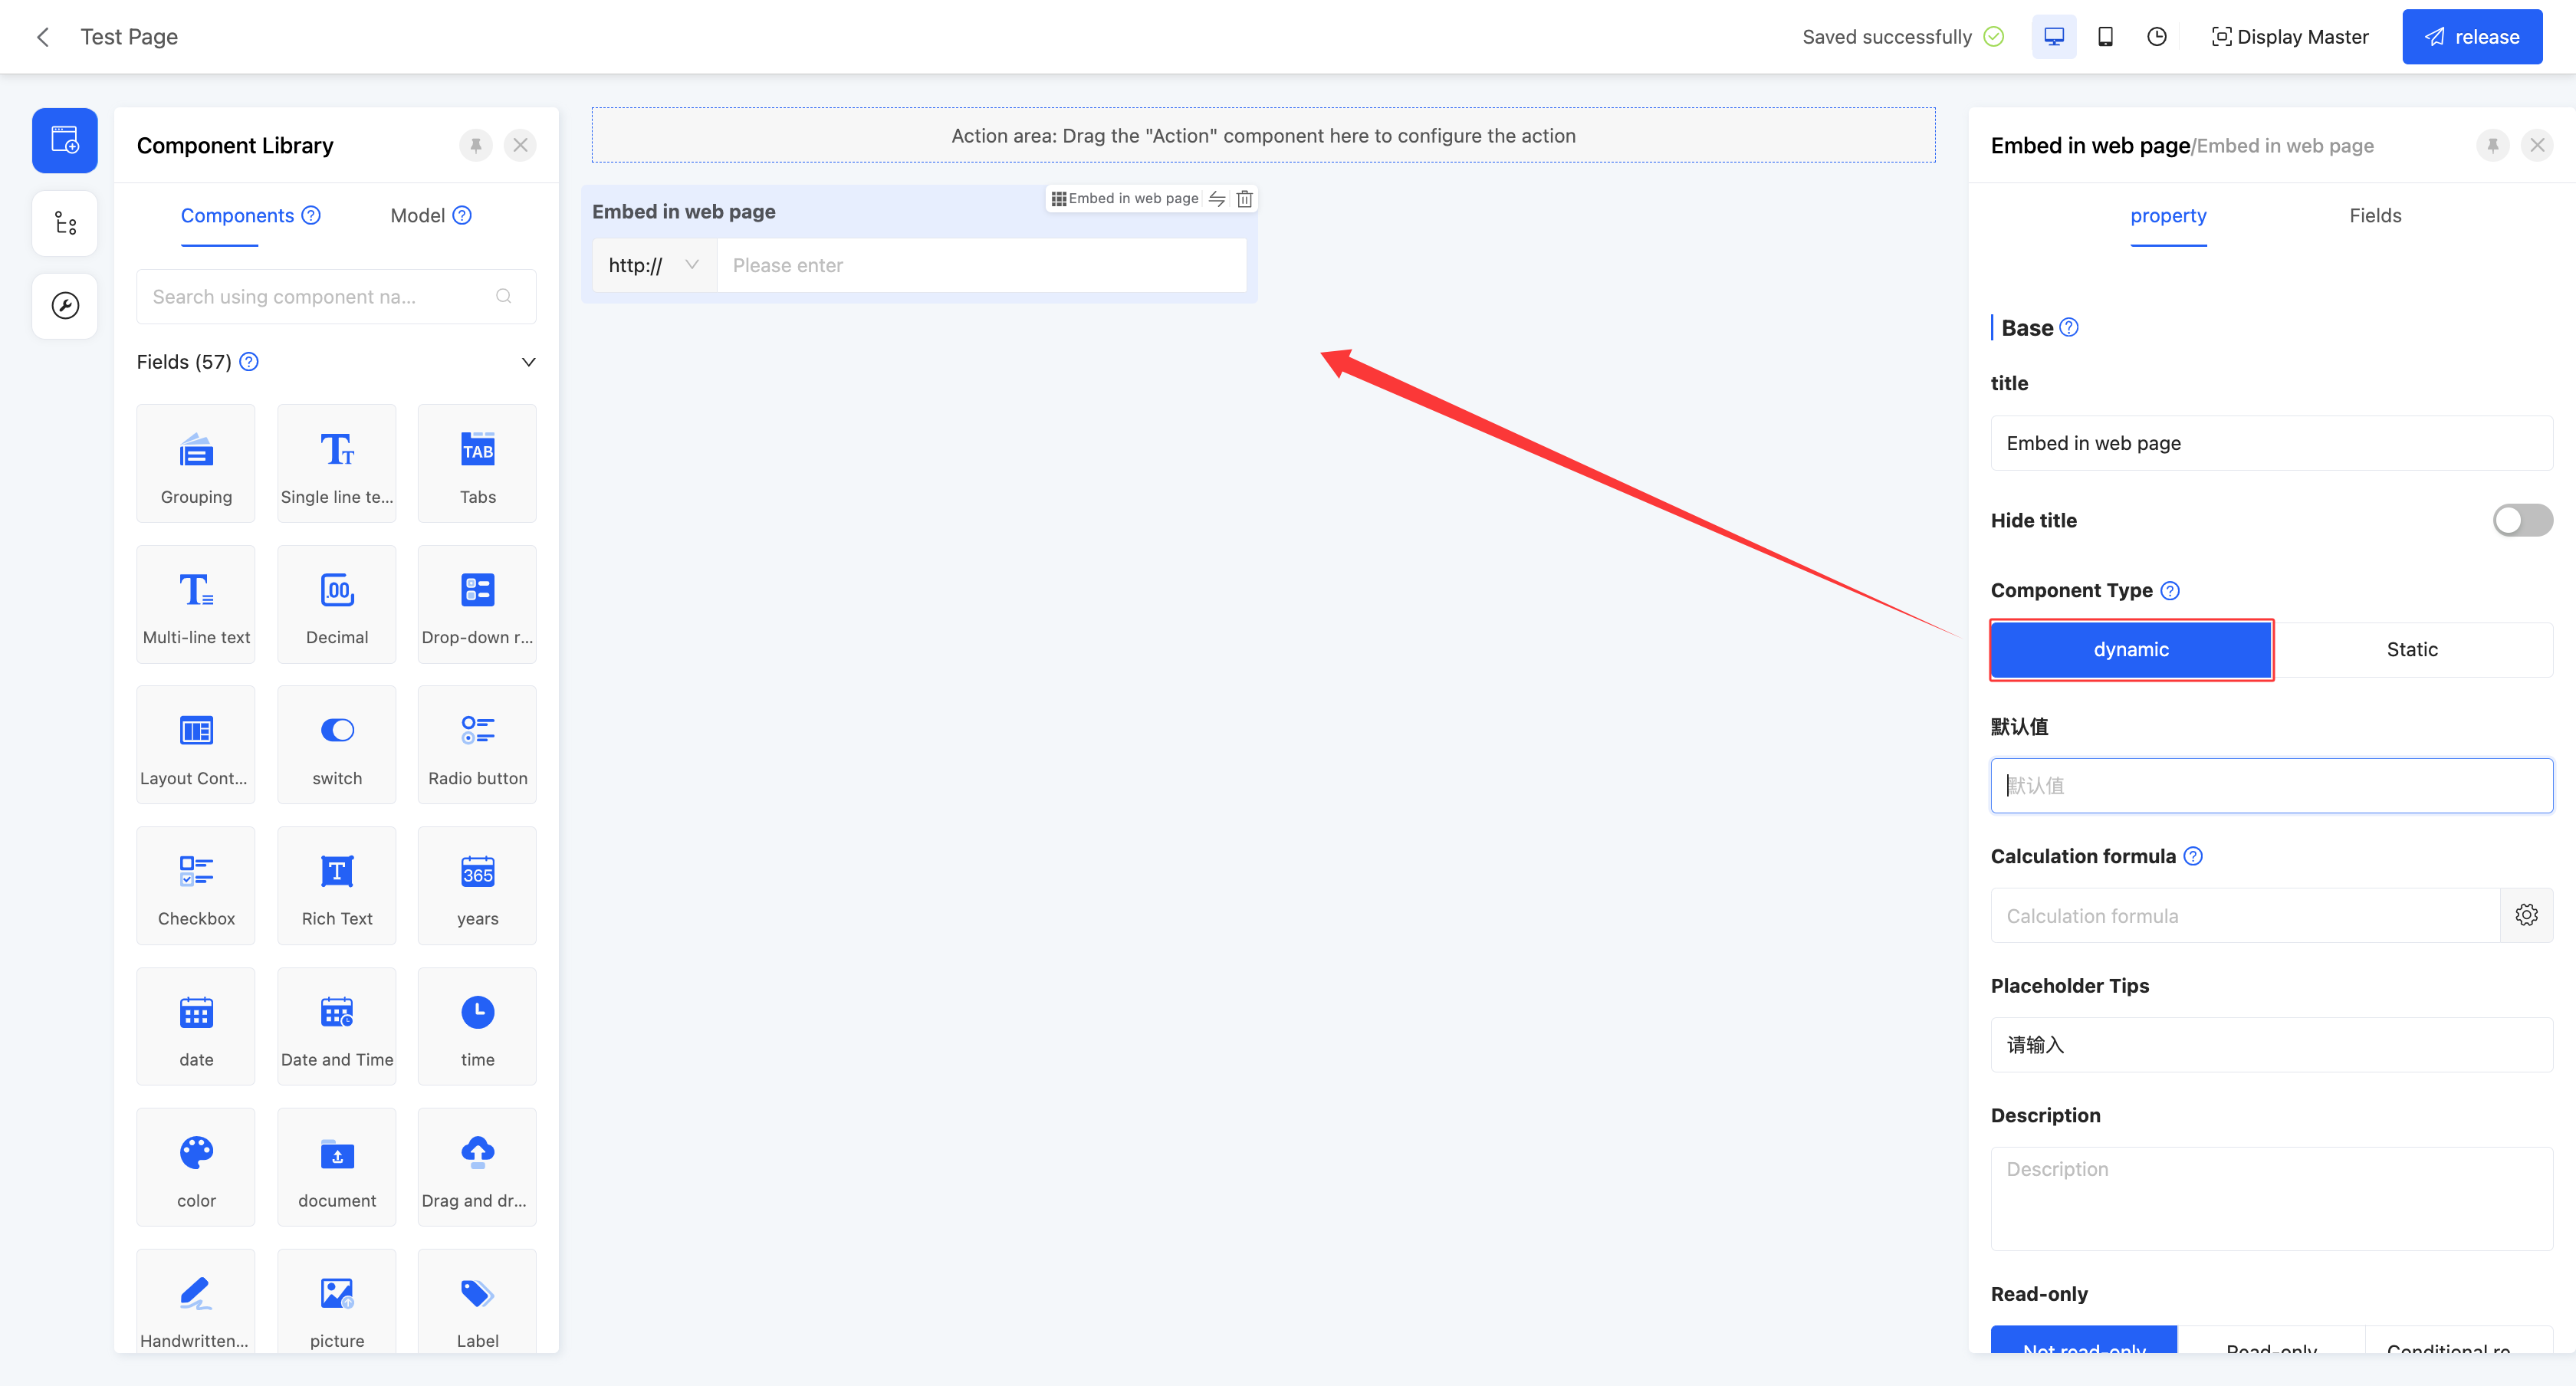Select the Rich Text component
The image size is (2576, 1386).
click(337, 885)
